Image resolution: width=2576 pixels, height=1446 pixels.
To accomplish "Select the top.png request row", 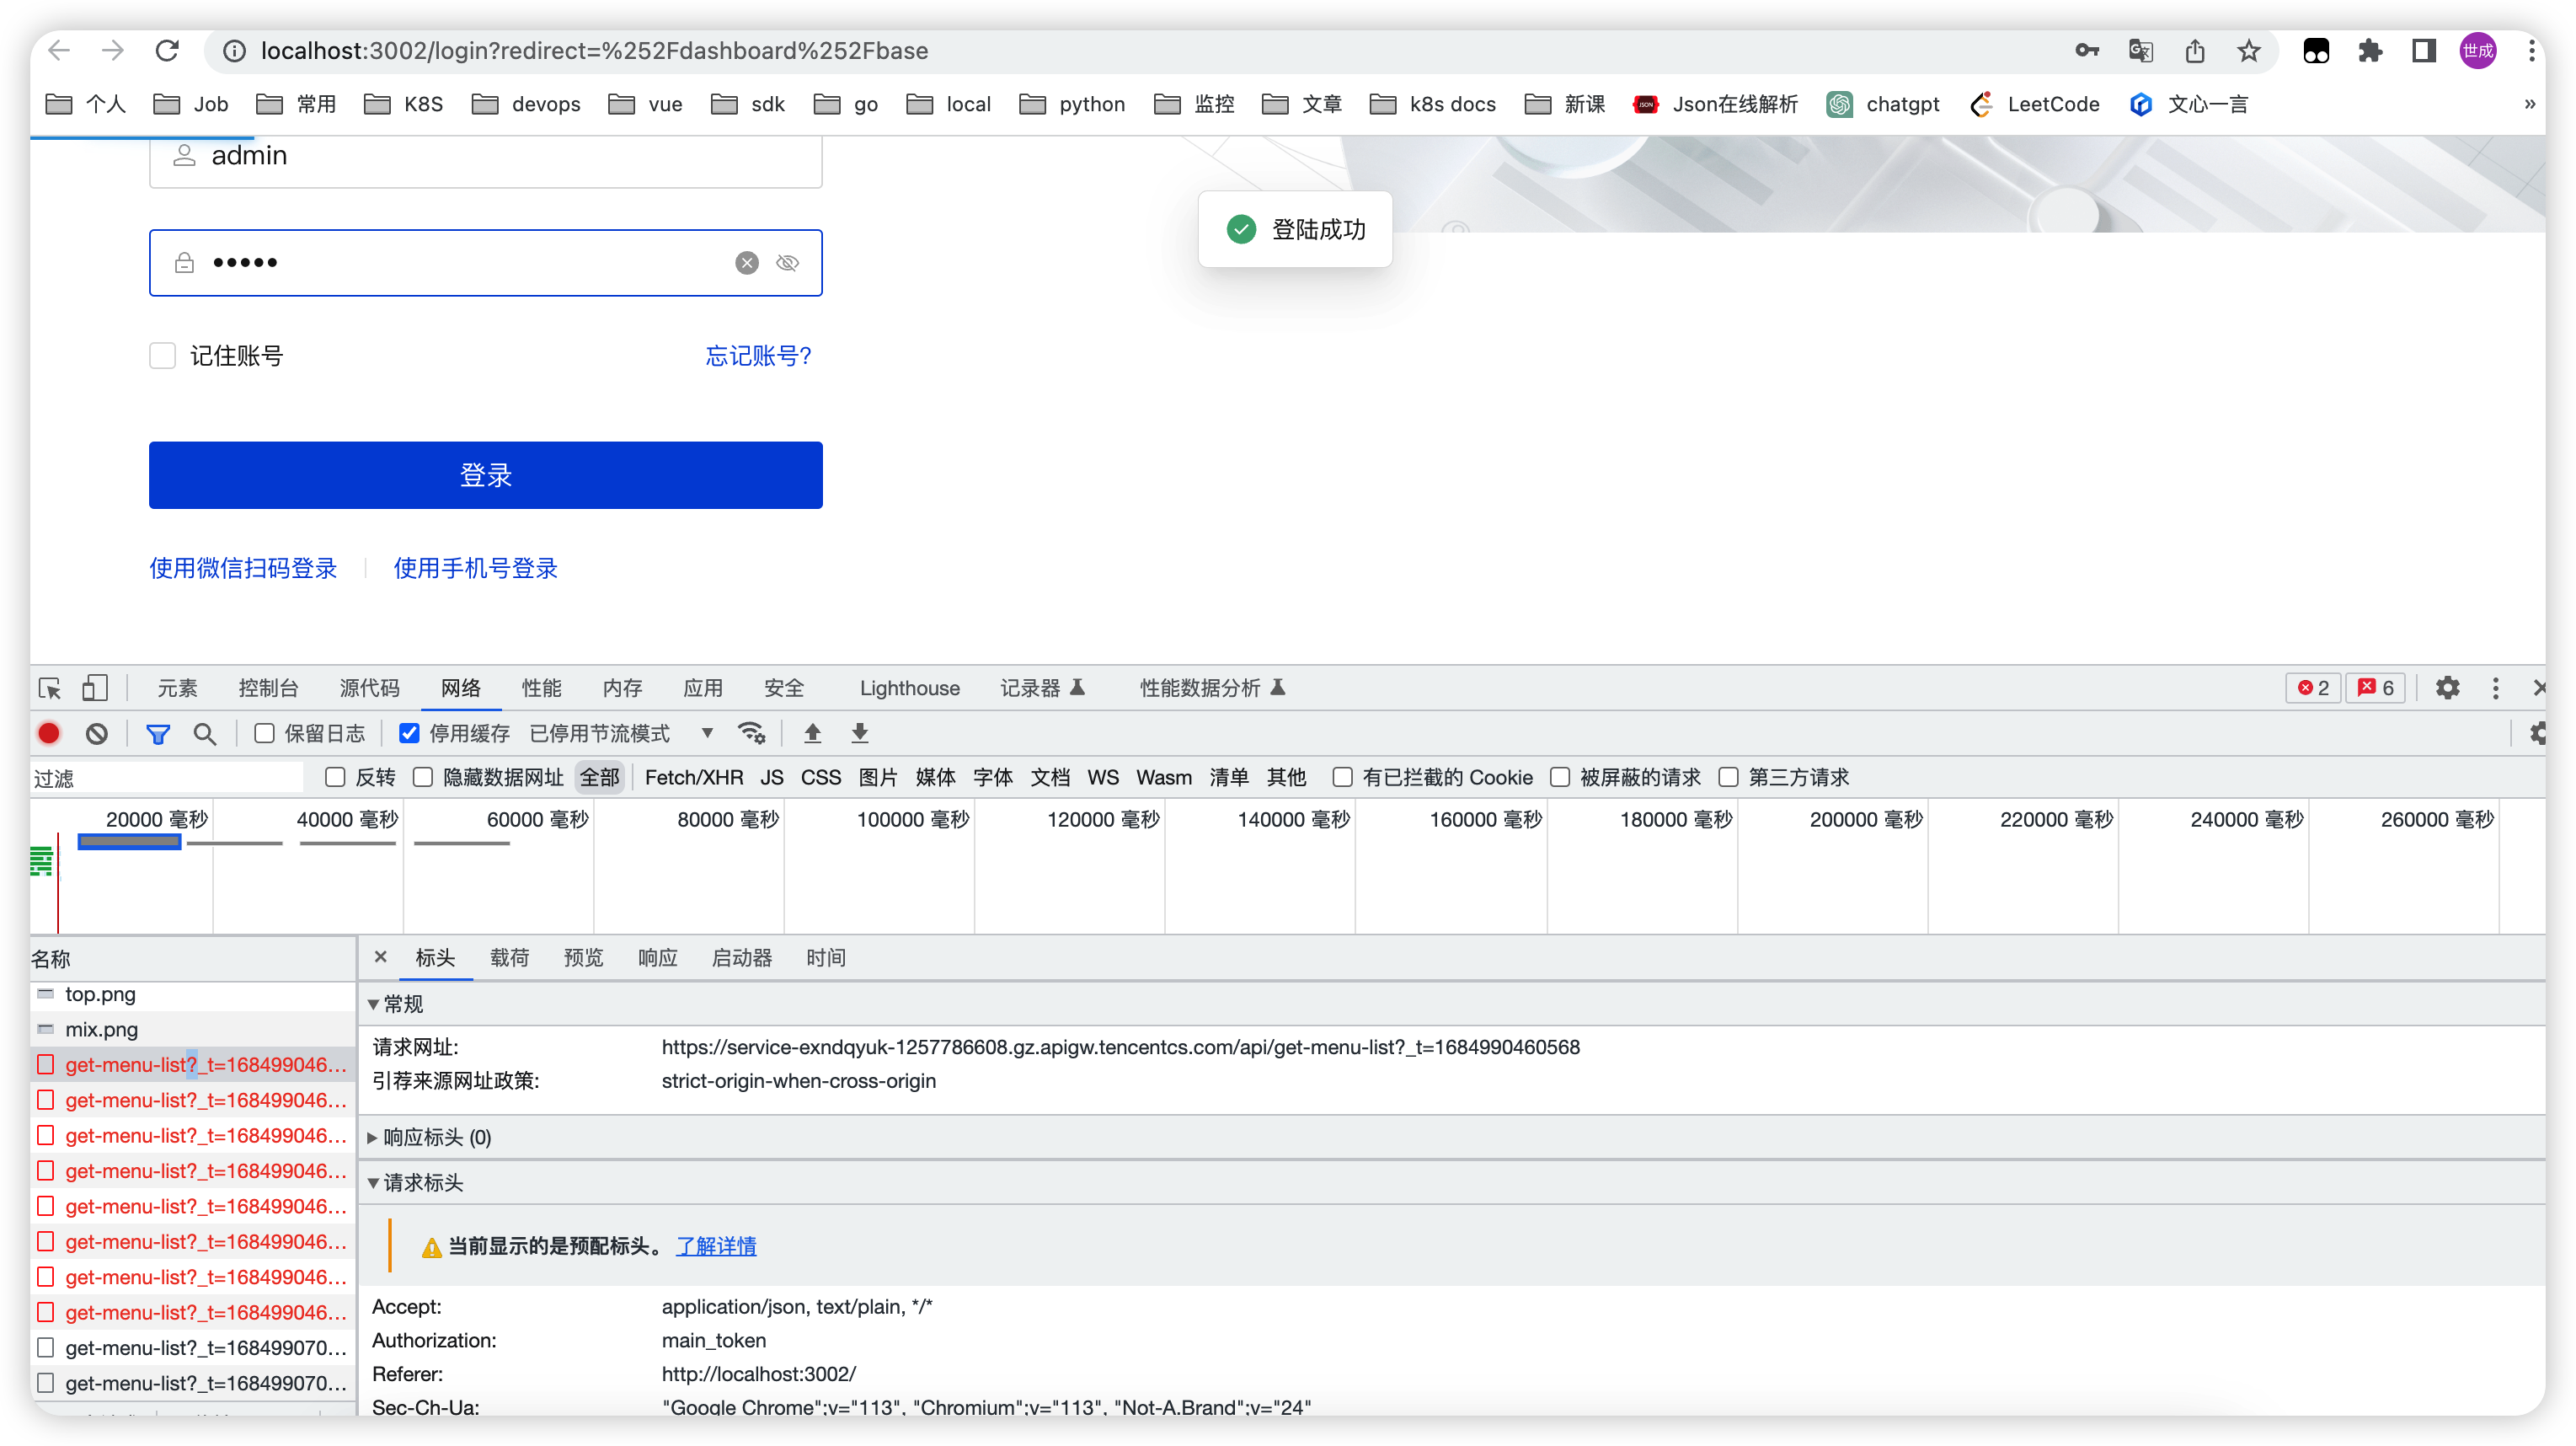I will 100,994.
